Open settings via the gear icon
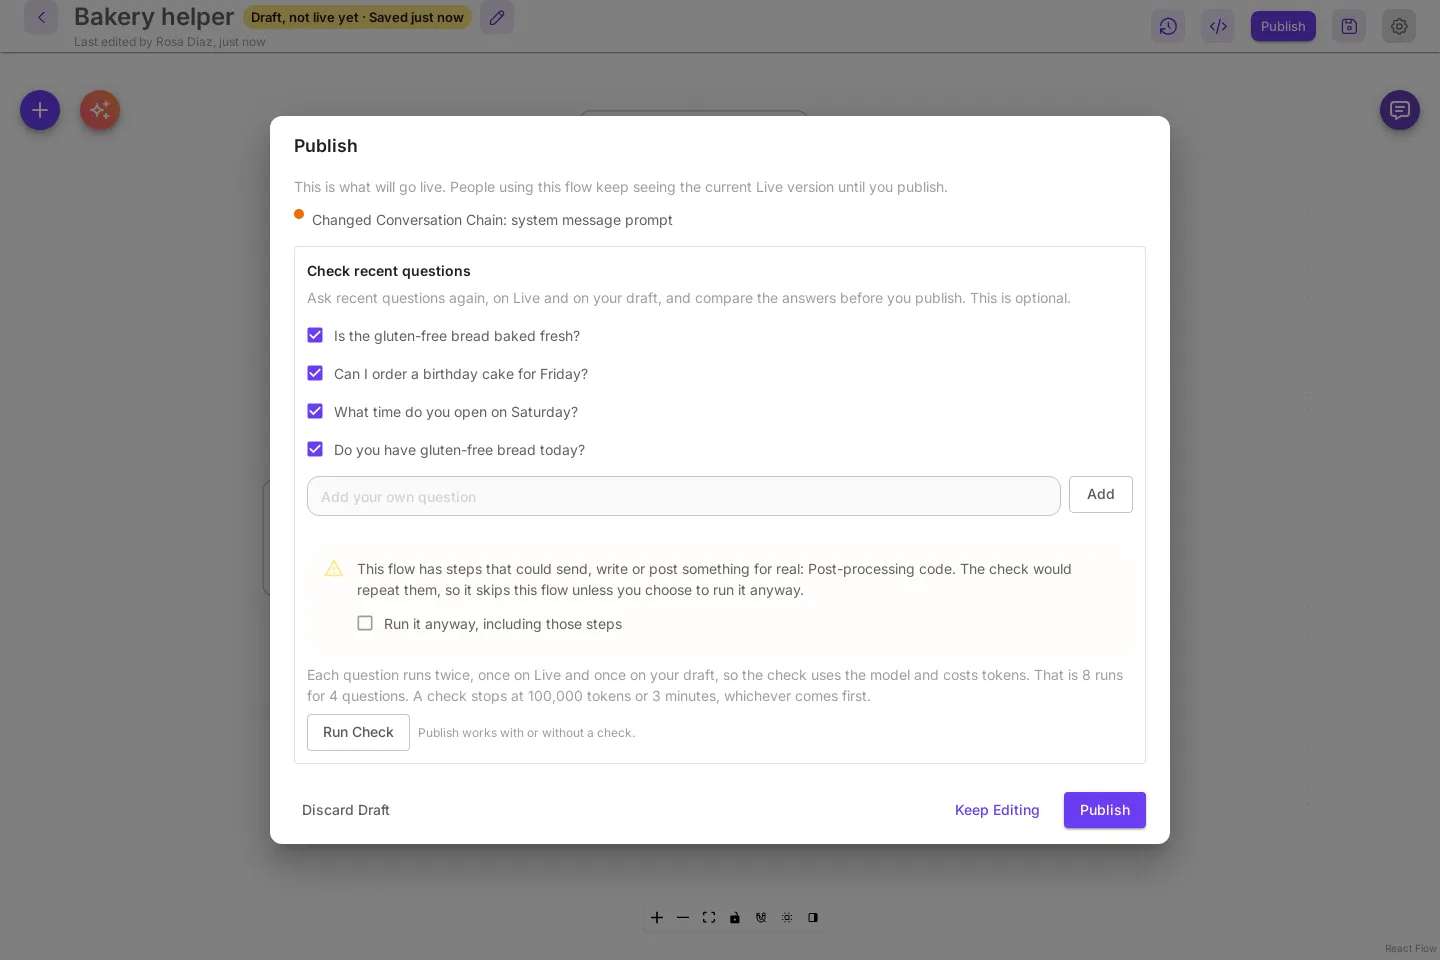The height and width of the screenshot is (960, 1440). [1399, 26]
